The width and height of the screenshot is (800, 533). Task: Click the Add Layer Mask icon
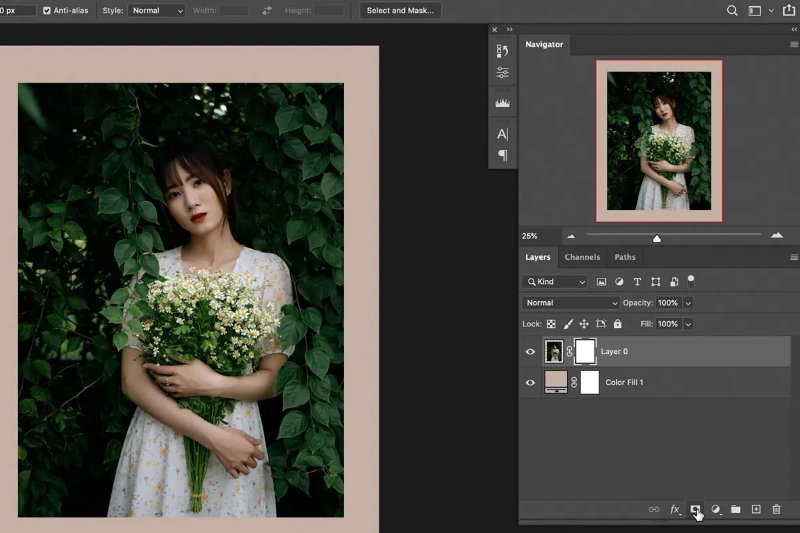pyautogui.click(x=695, y=510)
